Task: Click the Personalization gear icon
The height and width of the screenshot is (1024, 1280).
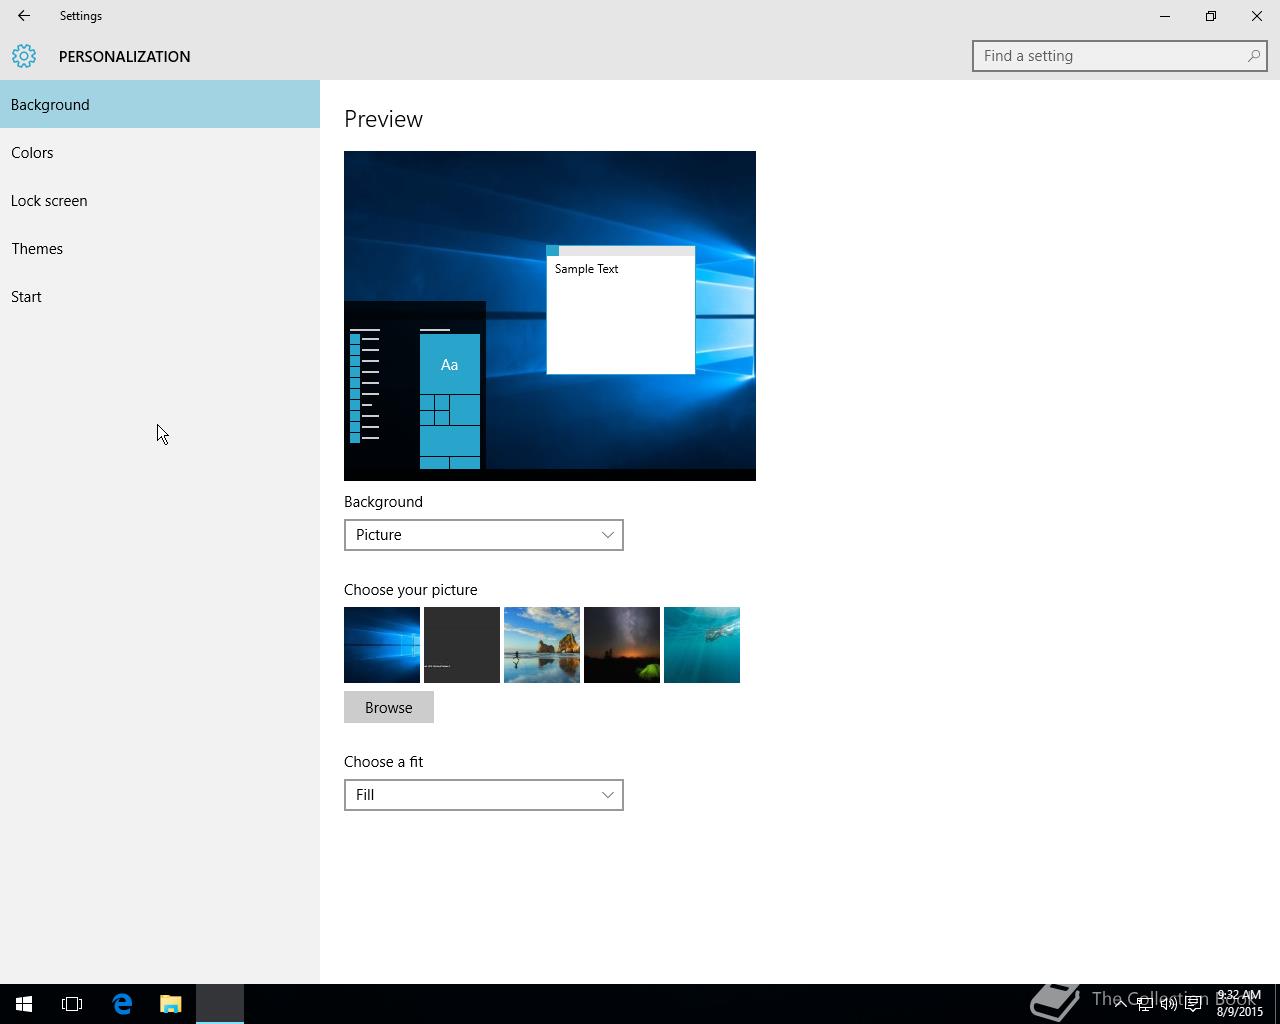Action: [x=24, y=56]
